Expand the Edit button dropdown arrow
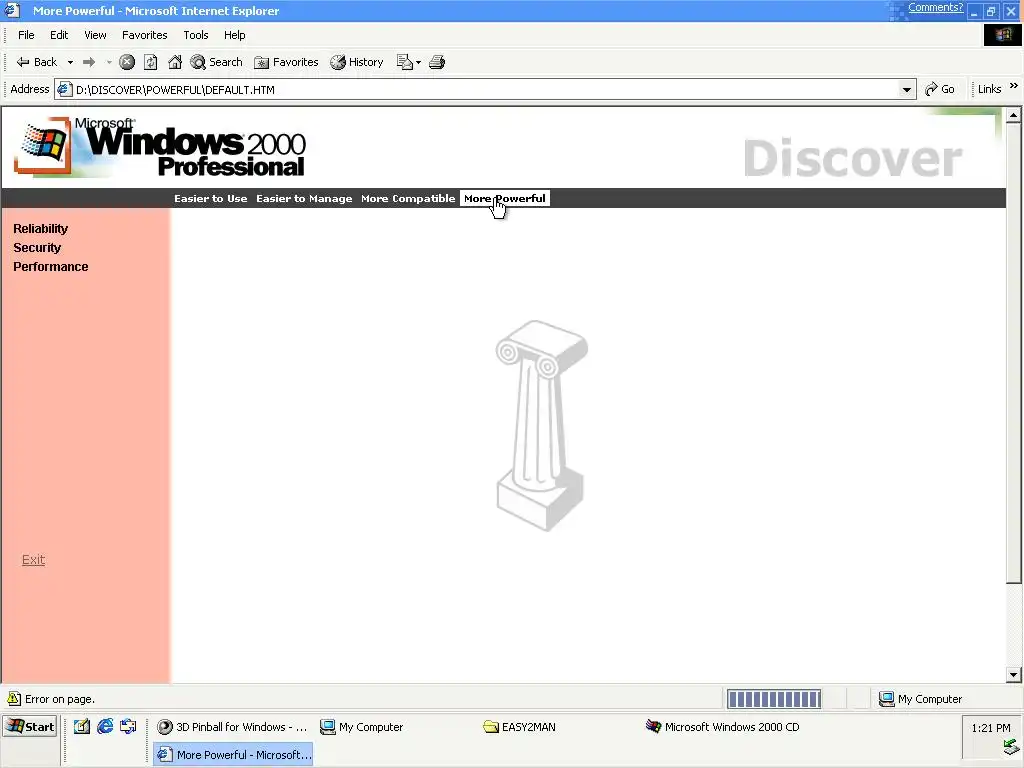Image resolution: width=1024 pixels, height=768 pixels. [x=419, y=62]
